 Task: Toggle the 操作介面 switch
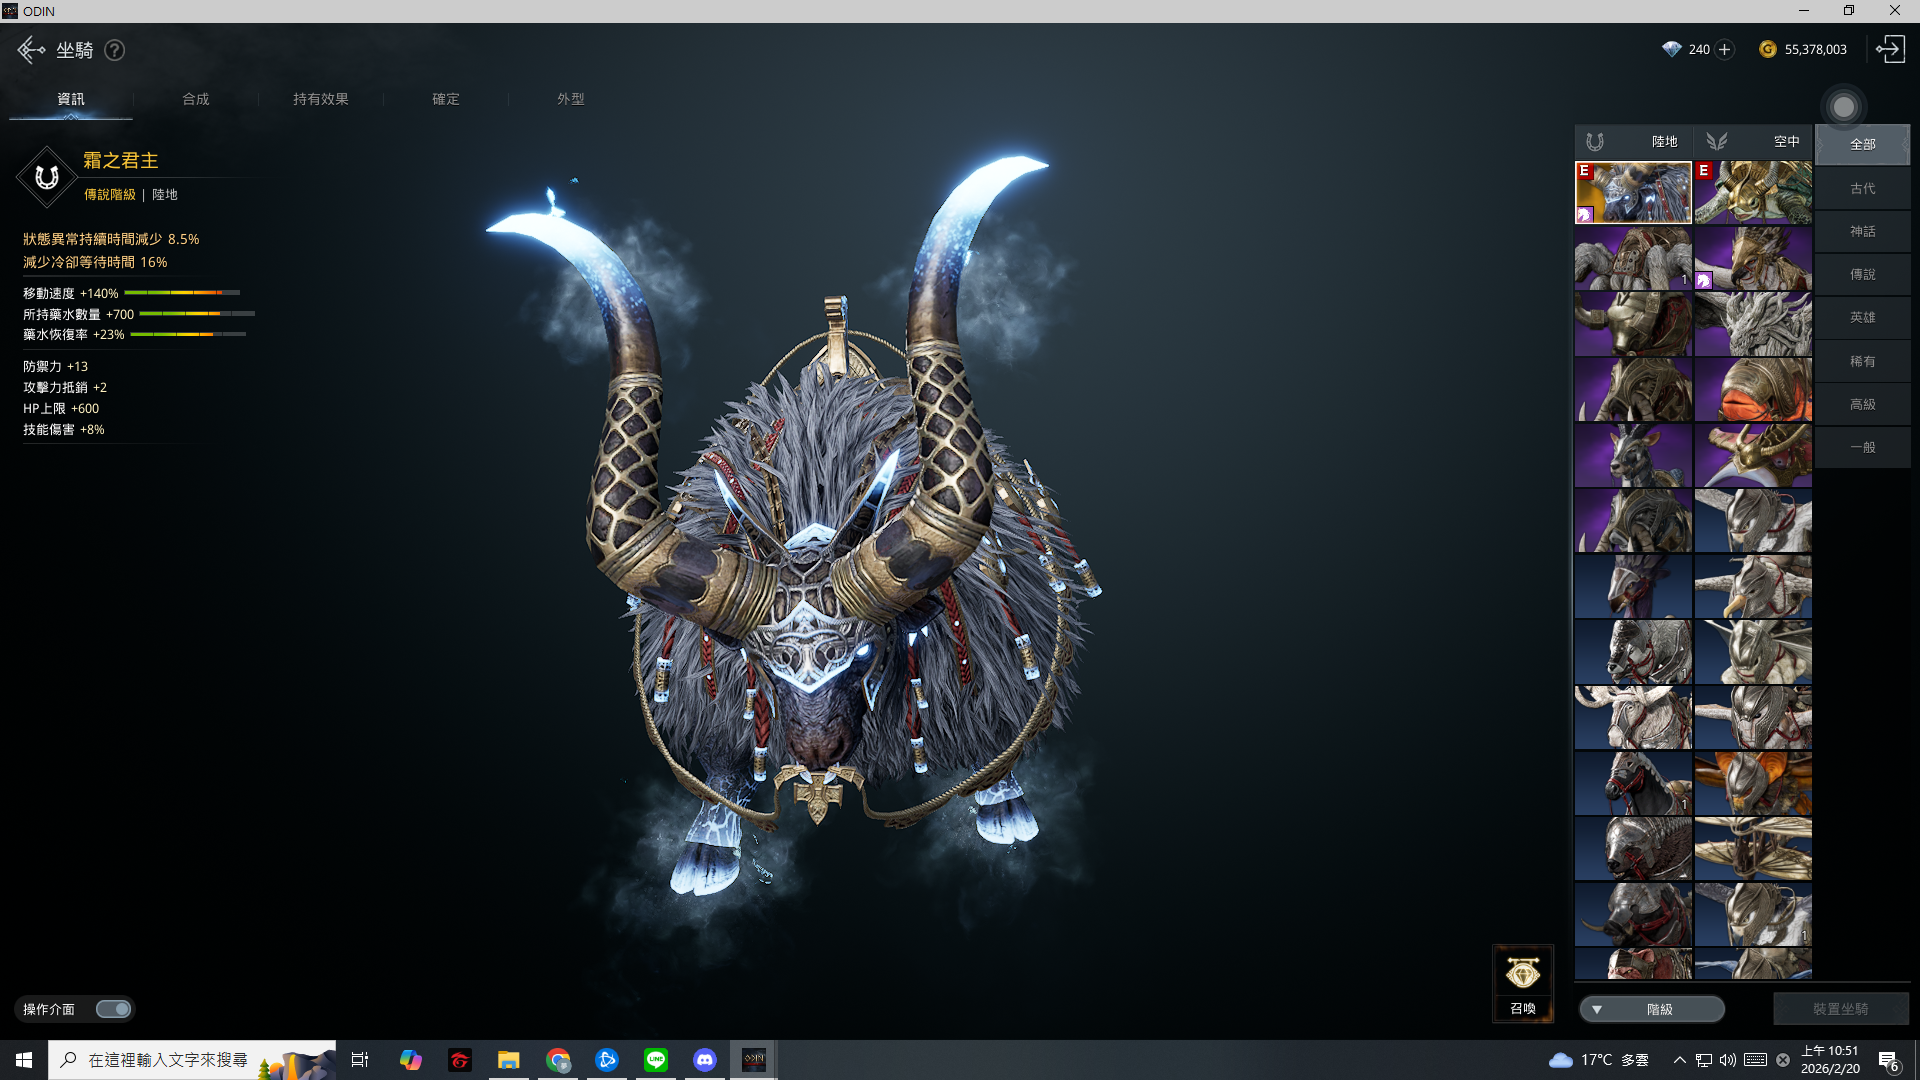point(114,1009)
